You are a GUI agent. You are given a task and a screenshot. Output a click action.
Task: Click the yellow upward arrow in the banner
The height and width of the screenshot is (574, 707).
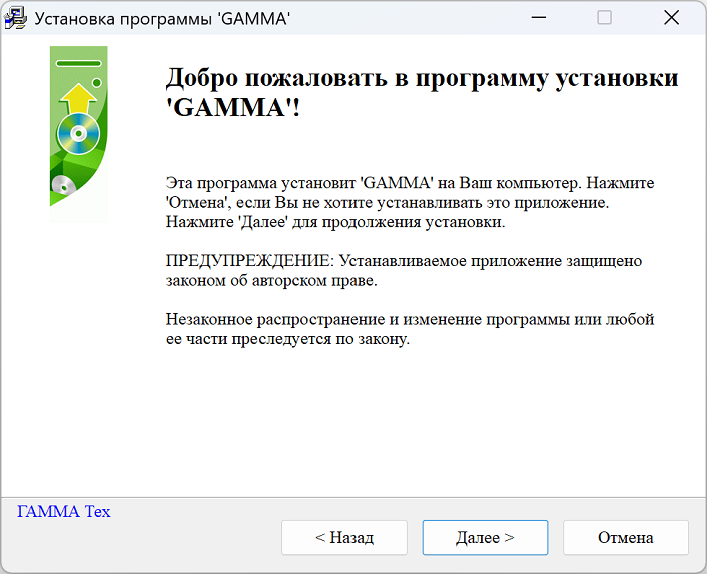coord(77,100)
